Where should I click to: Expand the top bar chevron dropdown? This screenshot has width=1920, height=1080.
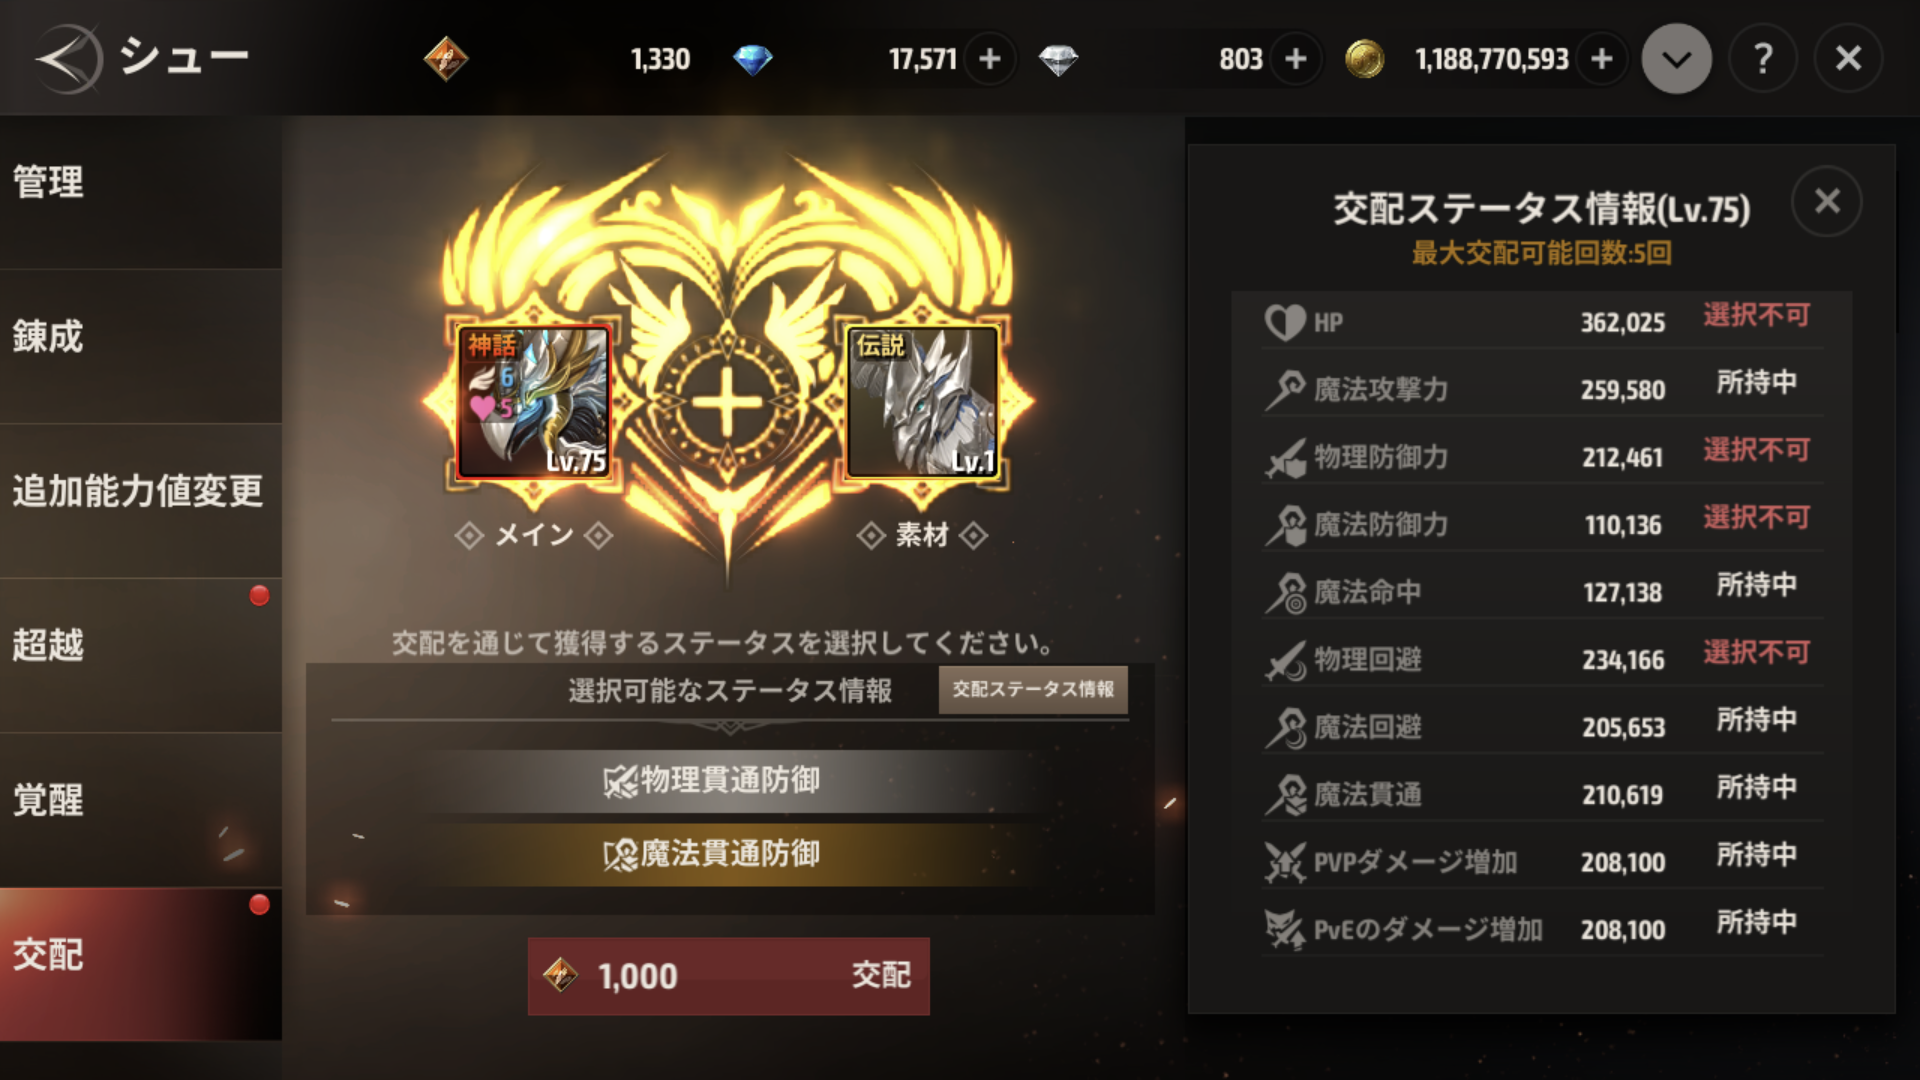[x=1677, y=59]
